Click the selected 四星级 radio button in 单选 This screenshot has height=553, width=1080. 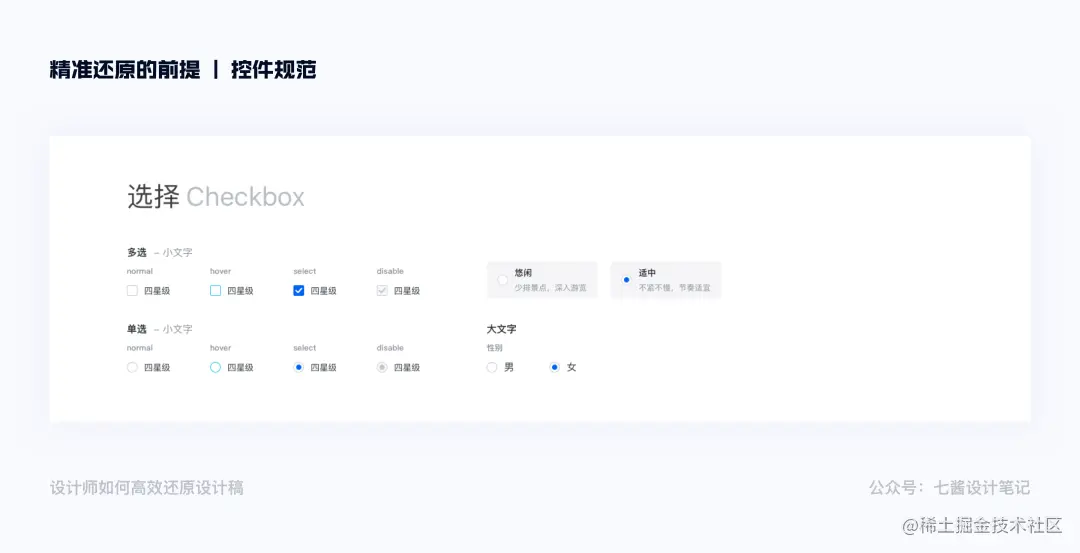pyautogui.click(x=299, y=367)
